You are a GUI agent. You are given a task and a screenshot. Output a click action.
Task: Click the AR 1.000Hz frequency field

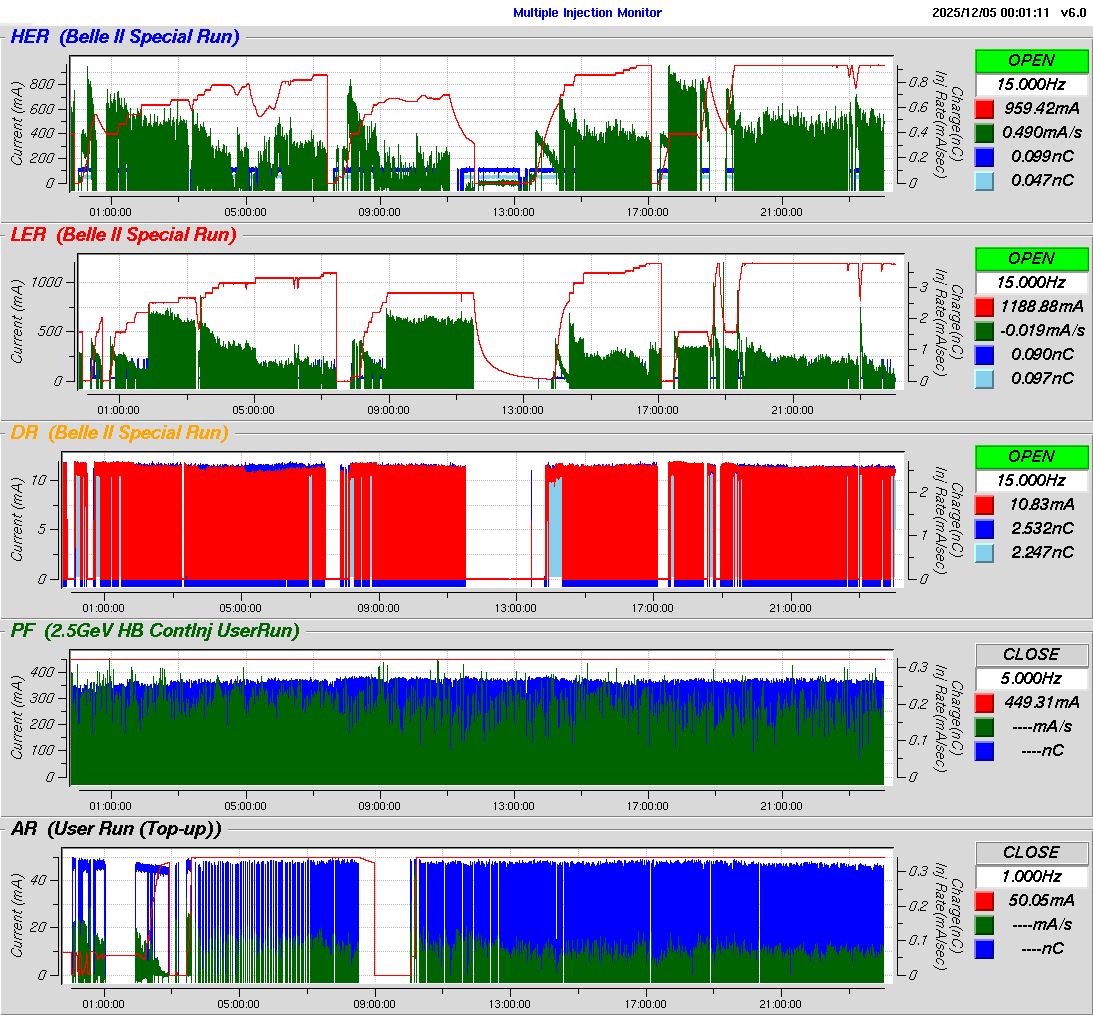pos(1031,876)
